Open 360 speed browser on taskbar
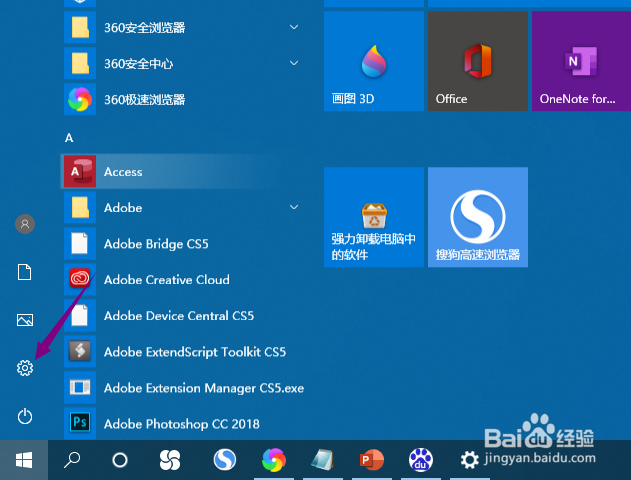 (274, 459)
